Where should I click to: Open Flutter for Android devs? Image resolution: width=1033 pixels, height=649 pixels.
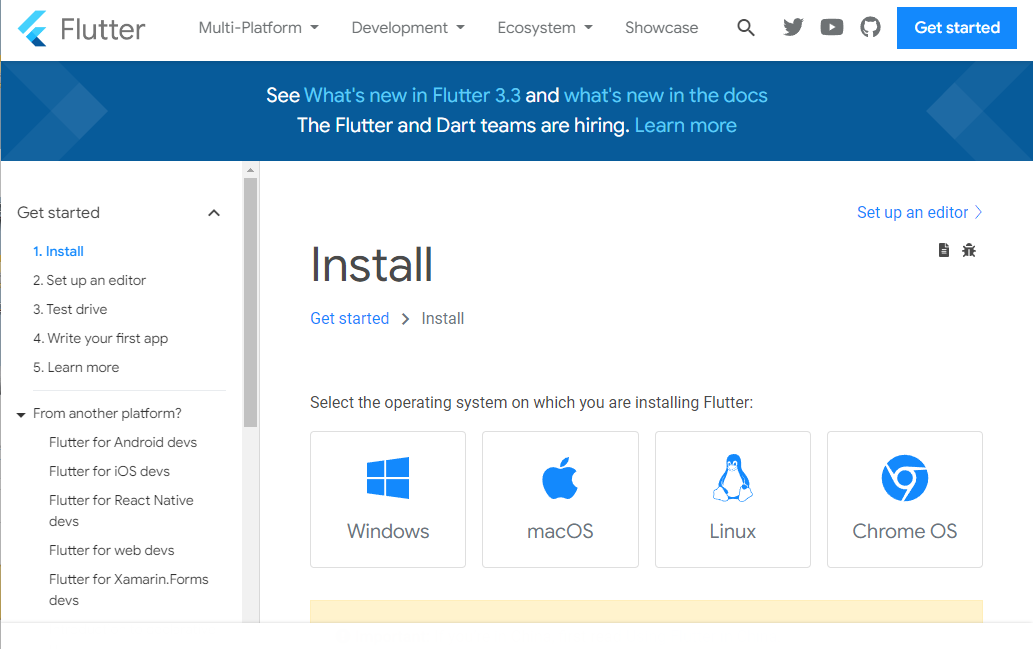123,442
